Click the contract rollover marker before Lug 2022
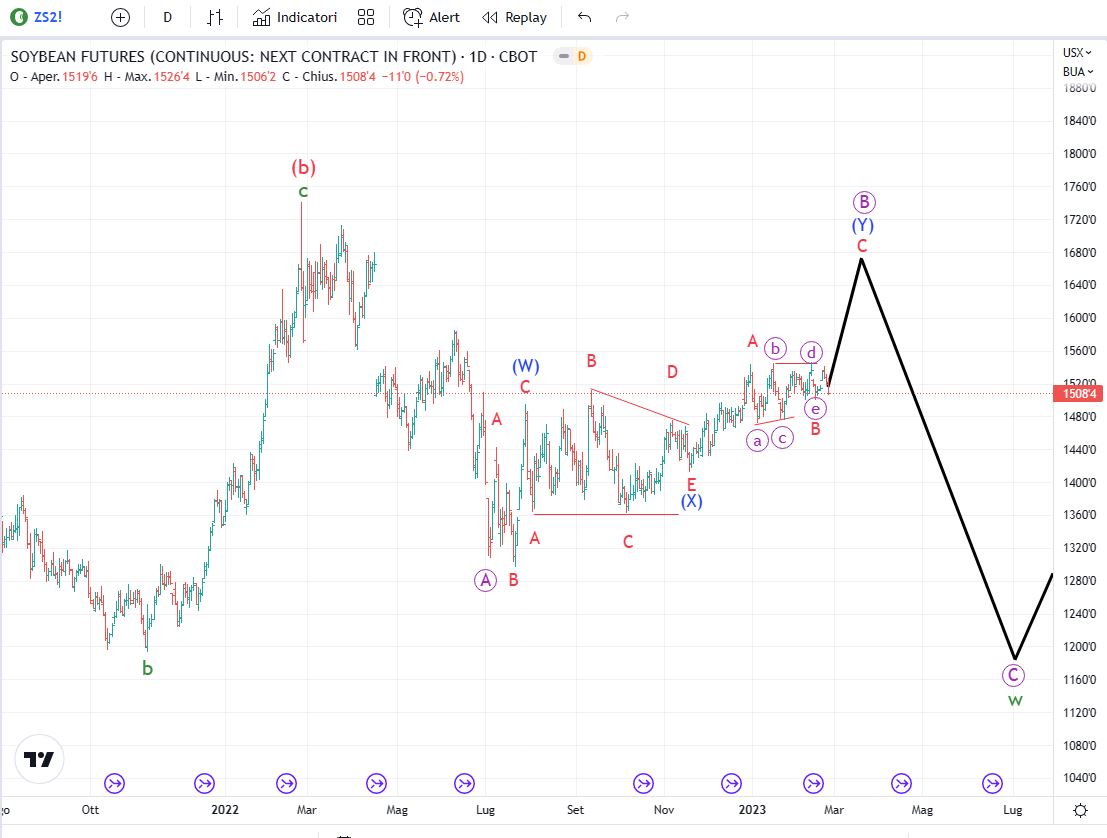This screenshot has height=838, width=1107. 464,783
